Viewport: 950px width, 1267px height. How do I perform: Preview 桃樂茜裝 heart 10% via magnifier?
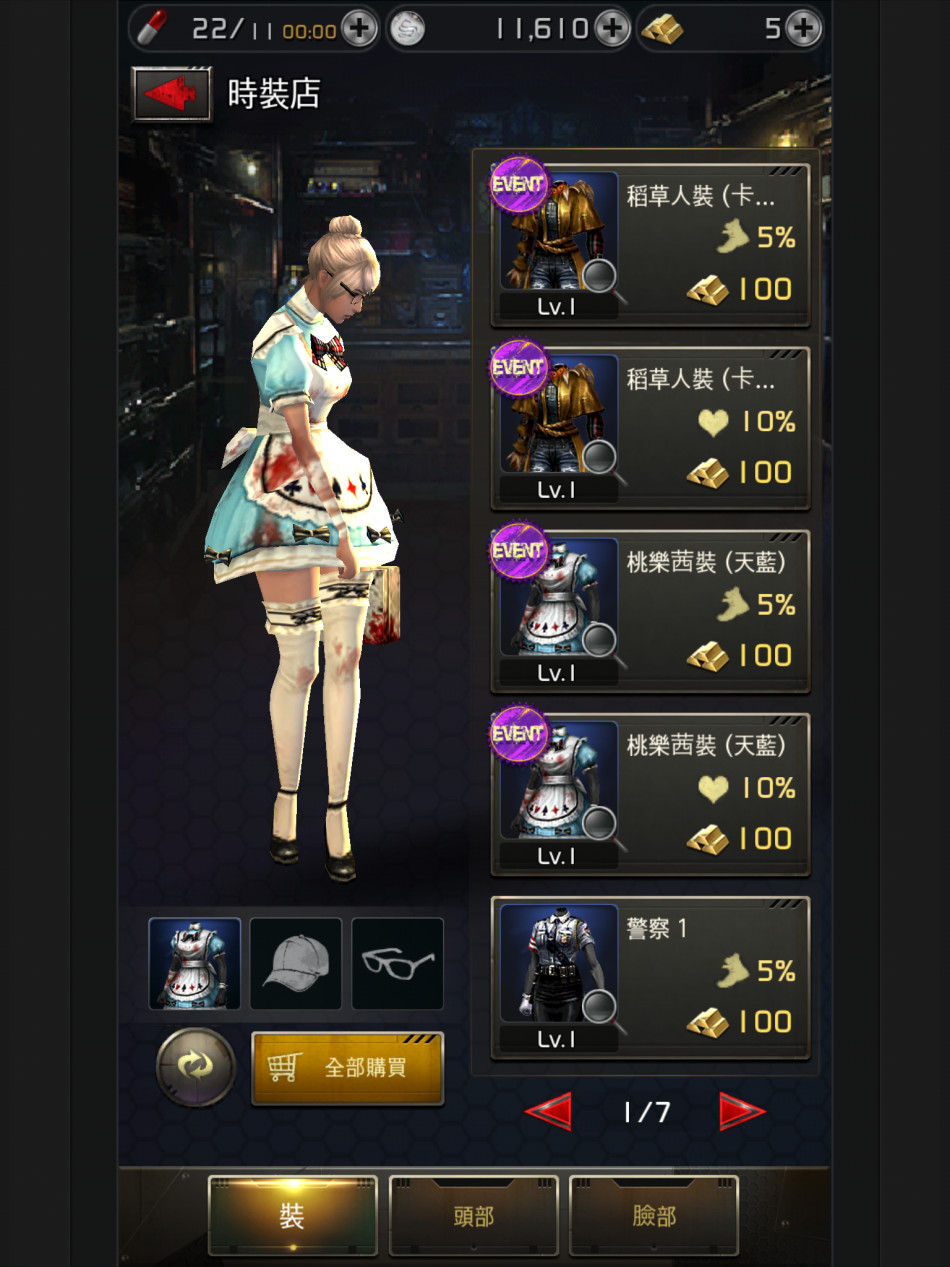point(601,826)
